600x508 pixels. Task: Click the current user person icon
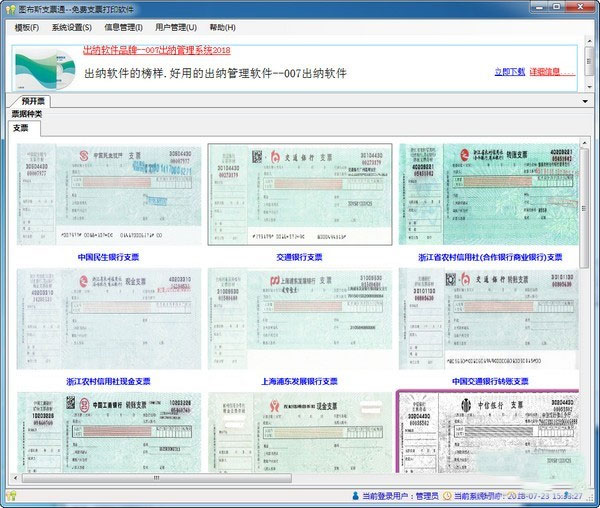(x=355, y=496)
